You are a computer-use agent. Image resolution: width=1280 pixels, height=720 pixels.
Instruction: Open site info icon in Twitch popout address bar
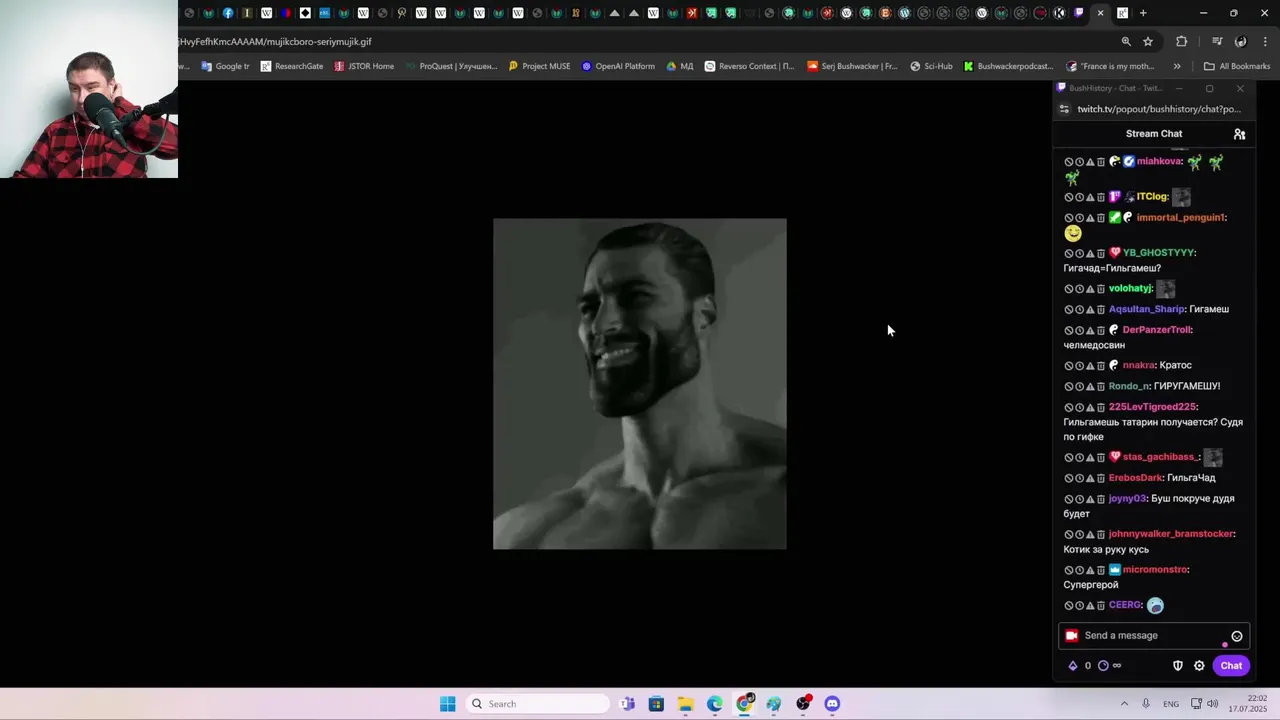click(1064, 109)
